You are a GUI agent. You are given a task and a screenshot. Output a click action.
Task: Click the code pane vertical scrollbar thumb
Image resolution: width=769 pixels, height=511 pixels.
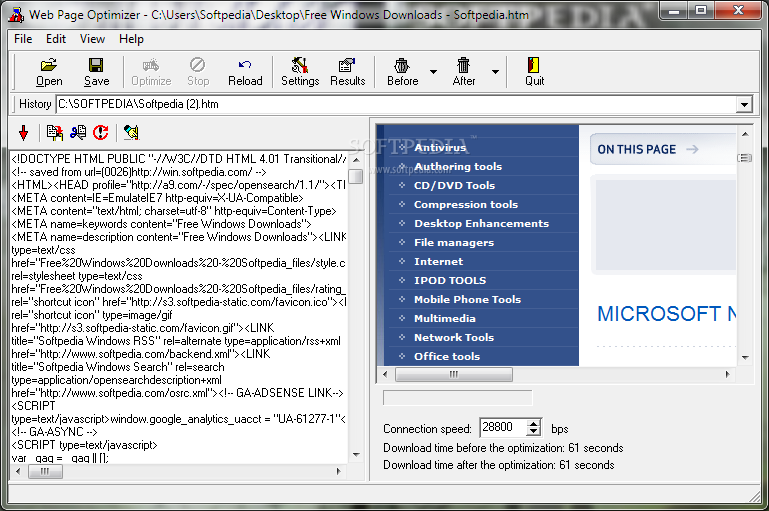point(356,176)
